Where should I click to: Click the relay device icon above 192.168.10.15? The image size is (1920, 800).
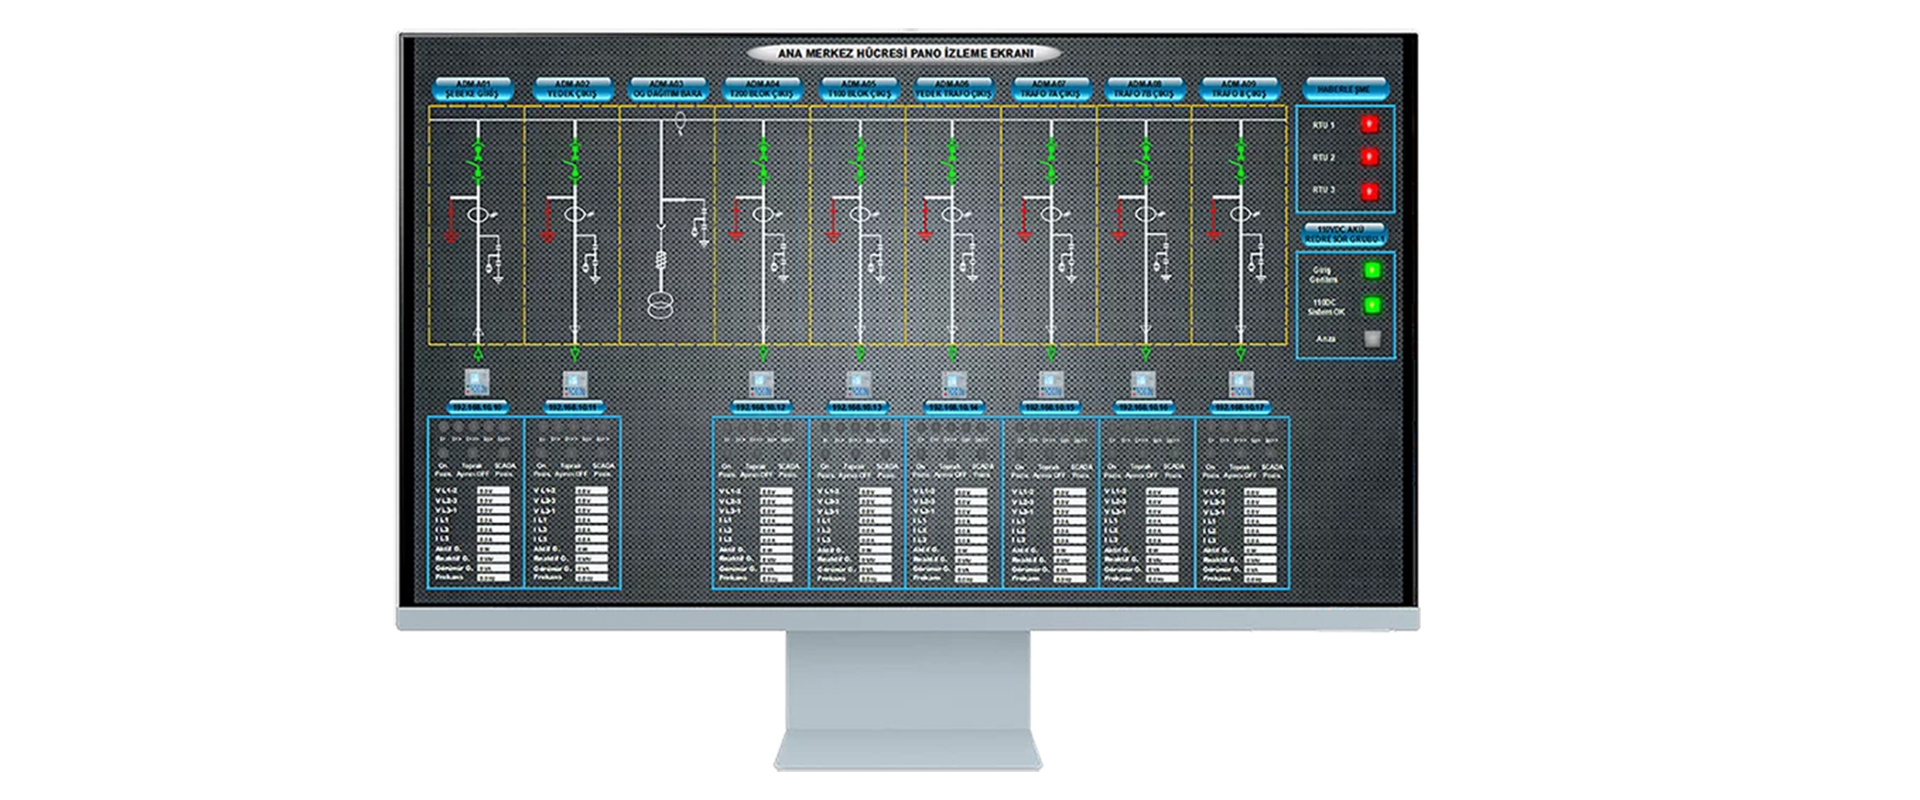tap(1050, 383)
